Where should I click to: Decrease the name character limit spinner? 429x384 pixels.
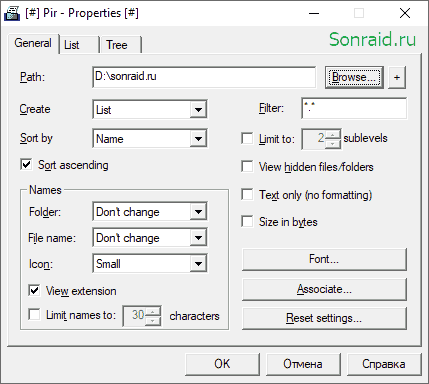point(153,320)
